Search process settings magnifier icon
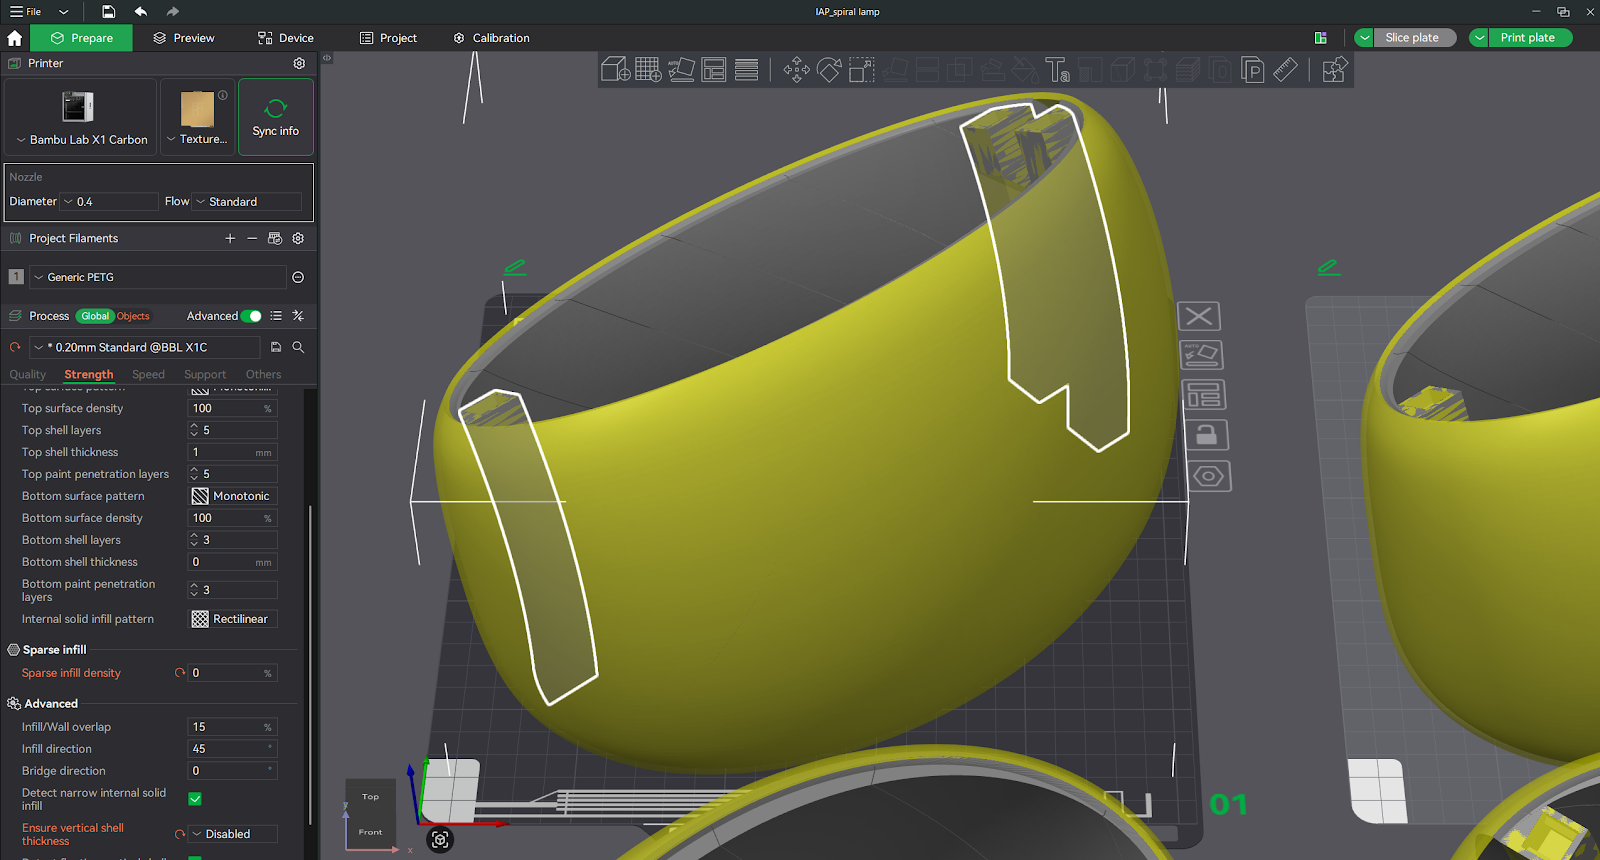The image size is (1600, 860). point(298,347)
